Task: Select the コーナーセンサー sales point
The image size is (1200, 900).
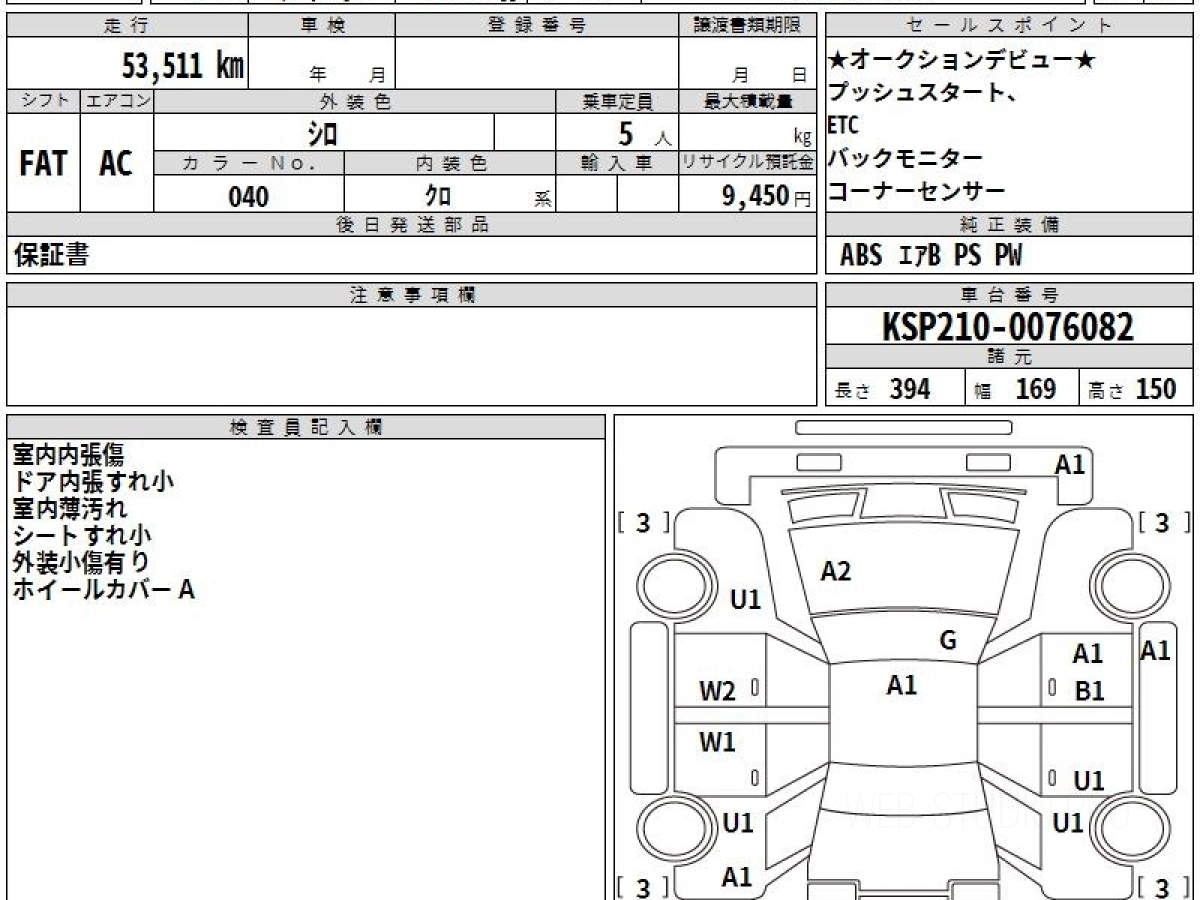Action: 916,191
